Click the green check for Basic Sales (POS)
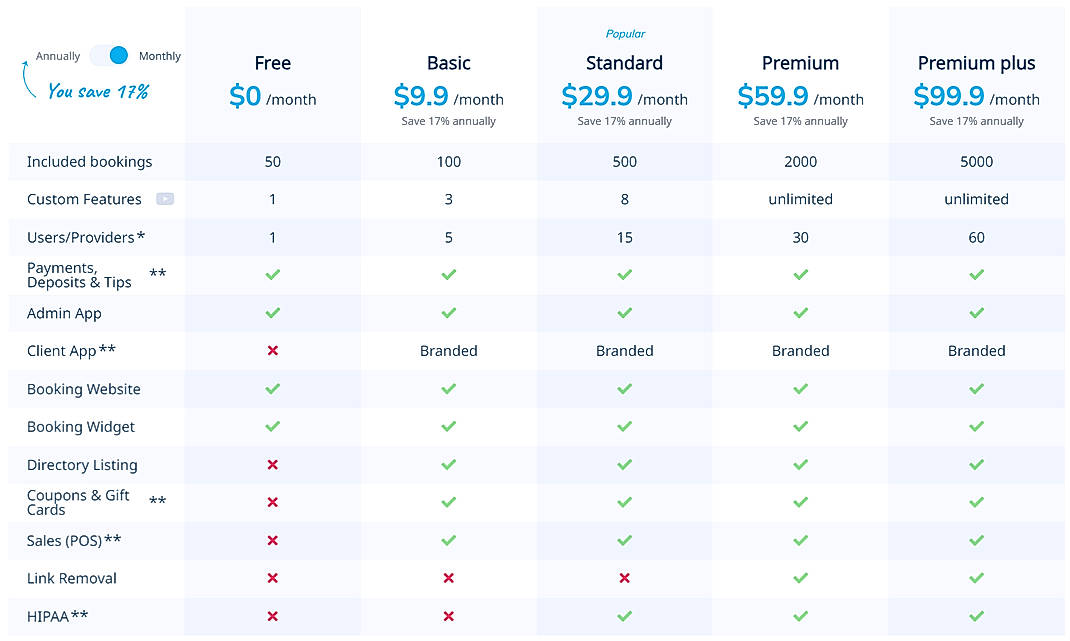This screenshot has width=1070, height=641. click(448, 541)
